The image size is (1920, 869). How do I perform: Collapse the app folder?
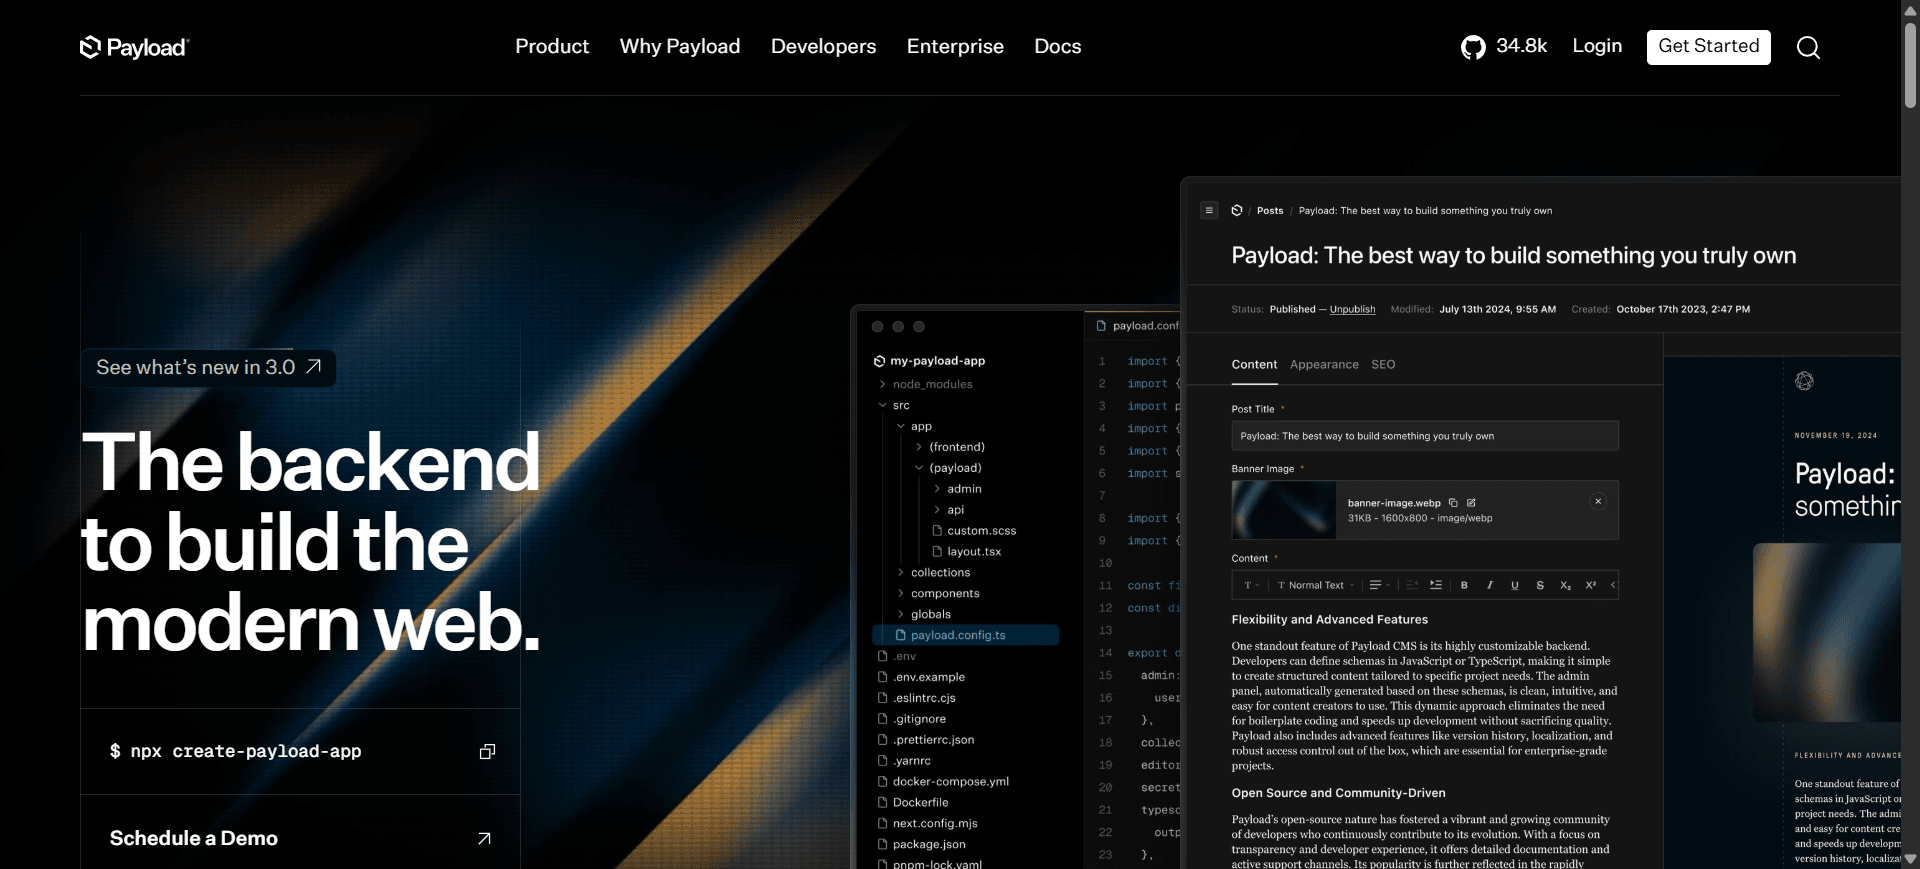900,426
